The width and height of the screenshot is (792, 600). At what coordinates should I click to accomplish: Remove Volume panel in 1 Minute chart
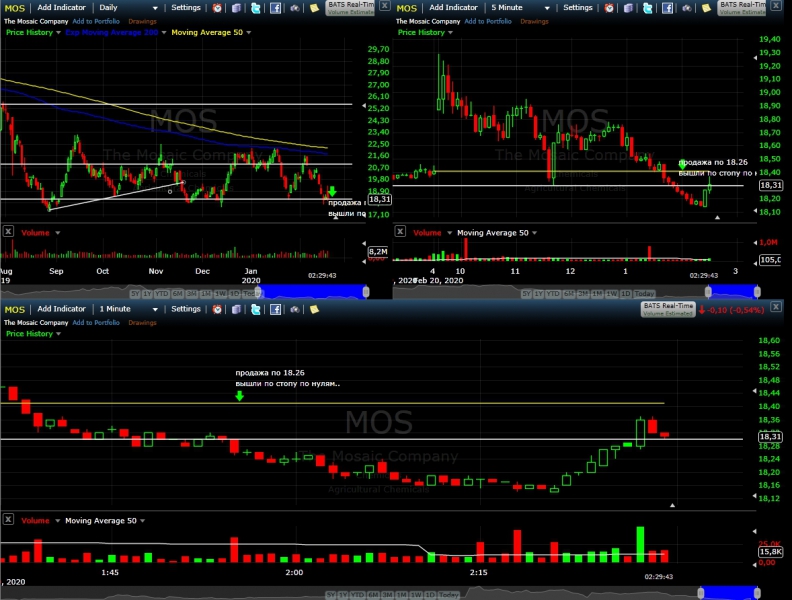[8, 519]
